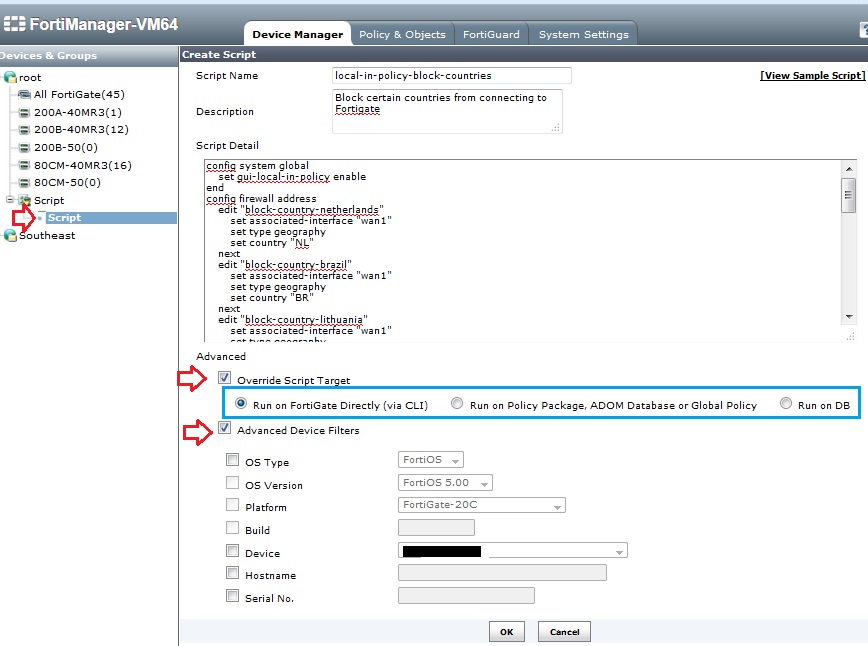Check the Build filter checkbox
The width and height of the screenshot is (868, 646).
pos(232,528)
